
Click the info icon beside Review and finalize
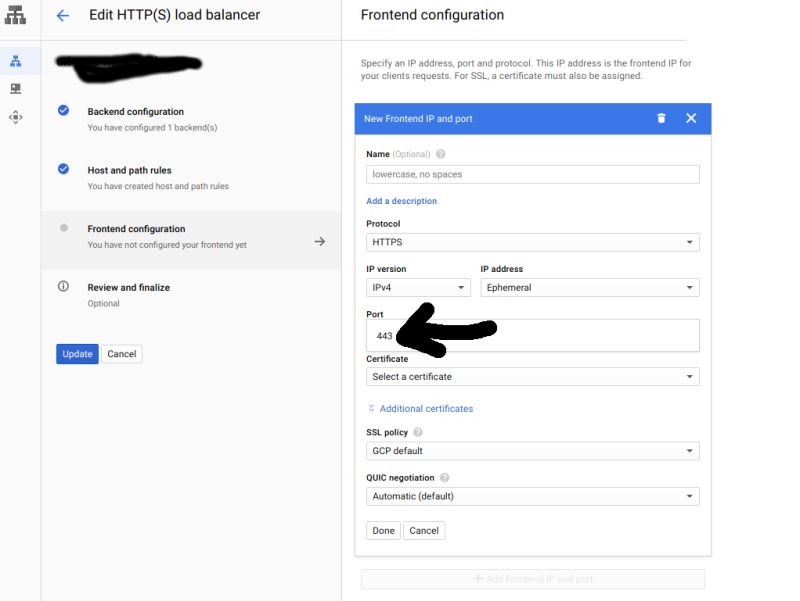(63, 287)
